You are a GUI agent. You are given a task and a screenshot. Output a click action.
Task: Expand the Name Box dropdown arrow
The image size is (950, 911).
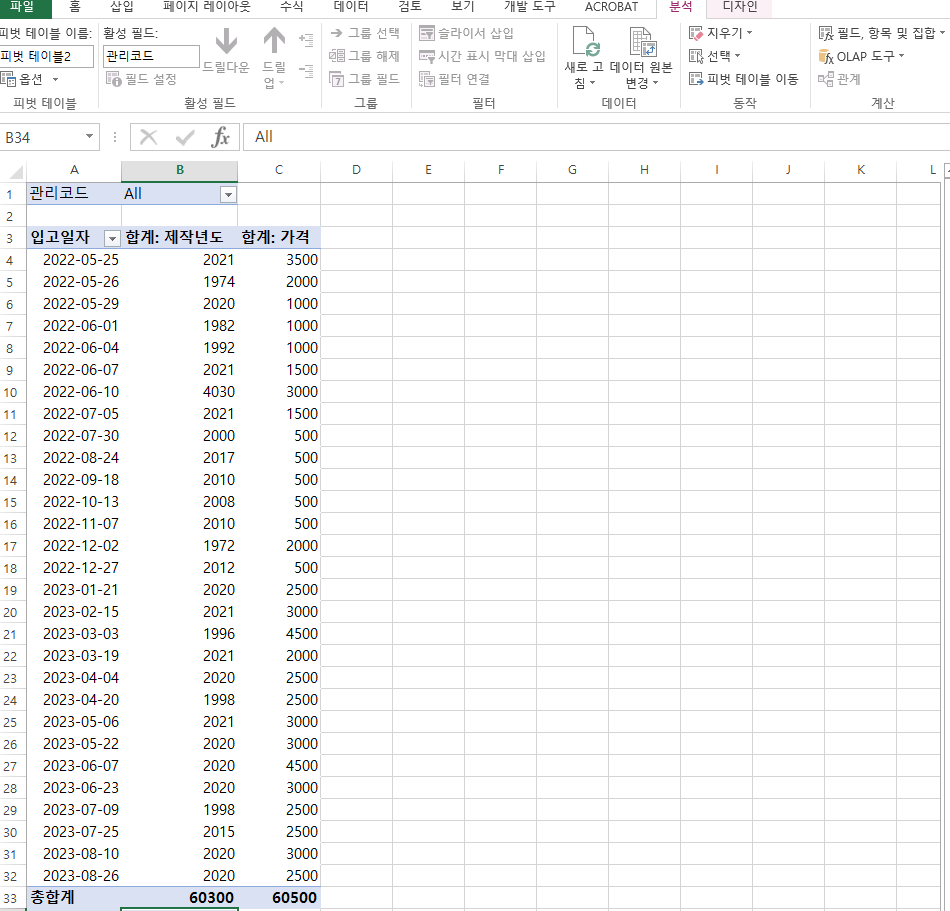click(x=89, y=137)
